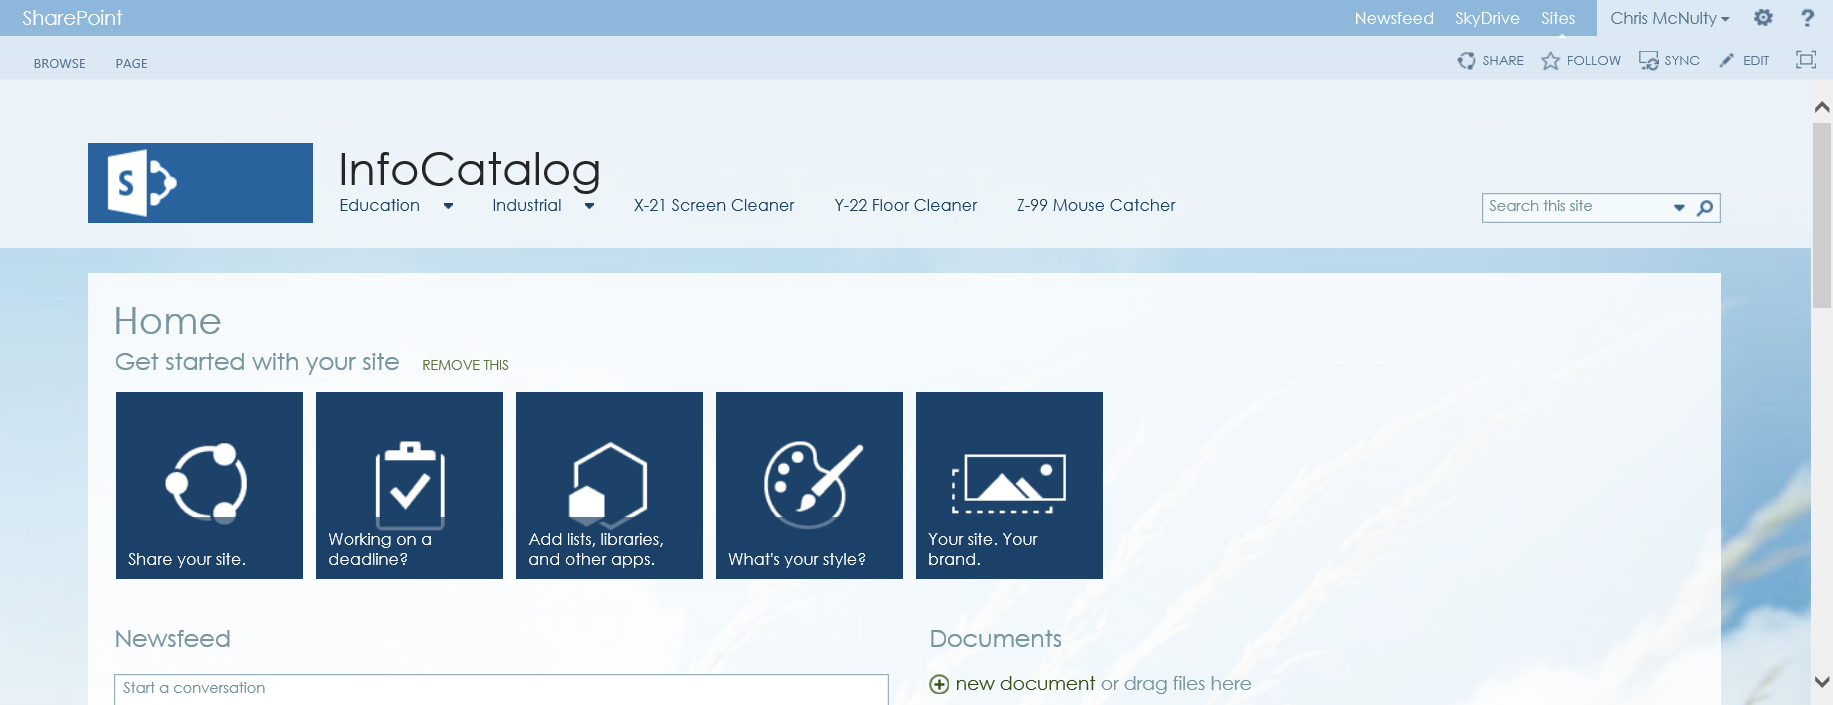Image resolution: width=1833 pixels, height=705 pixels.
Task: Click the Follow star icon
Action: [1550, 61]
